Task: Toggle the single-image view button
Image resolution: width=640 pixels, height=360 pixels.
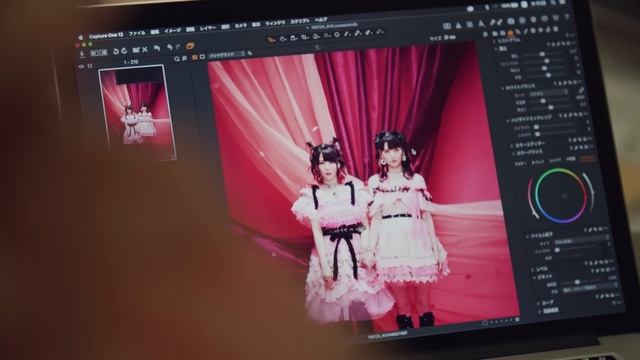Action: coord(202,57)
